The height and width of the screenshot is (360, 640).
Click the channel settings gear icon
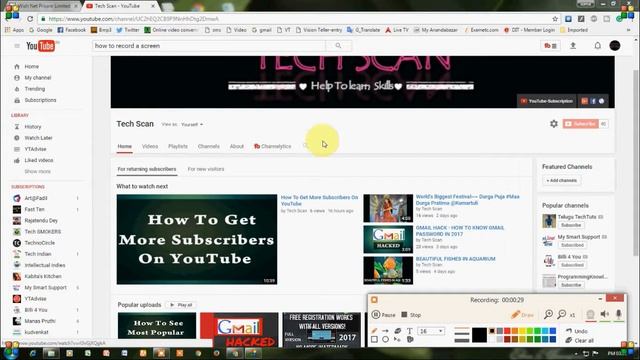tap(553, 124)
